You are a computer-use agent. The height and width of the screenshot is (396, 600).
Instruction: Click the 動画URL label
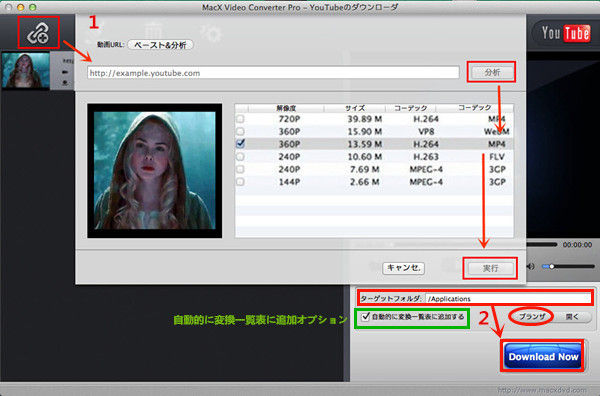110,45
